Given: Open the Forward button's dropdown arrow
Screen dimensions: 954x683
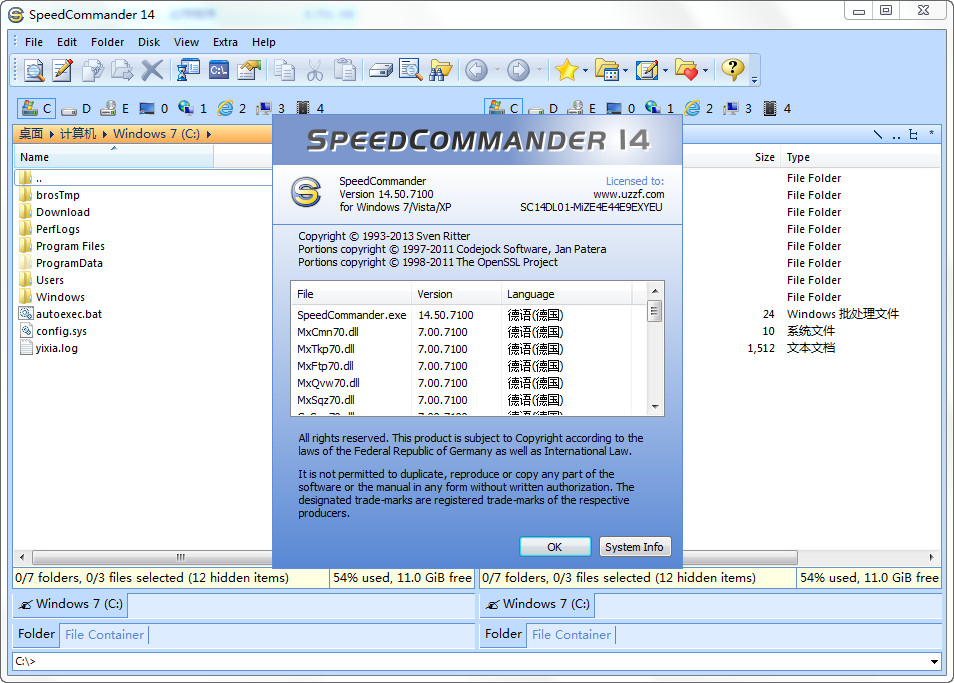Looking at the screenshot, I should point(540,70).
